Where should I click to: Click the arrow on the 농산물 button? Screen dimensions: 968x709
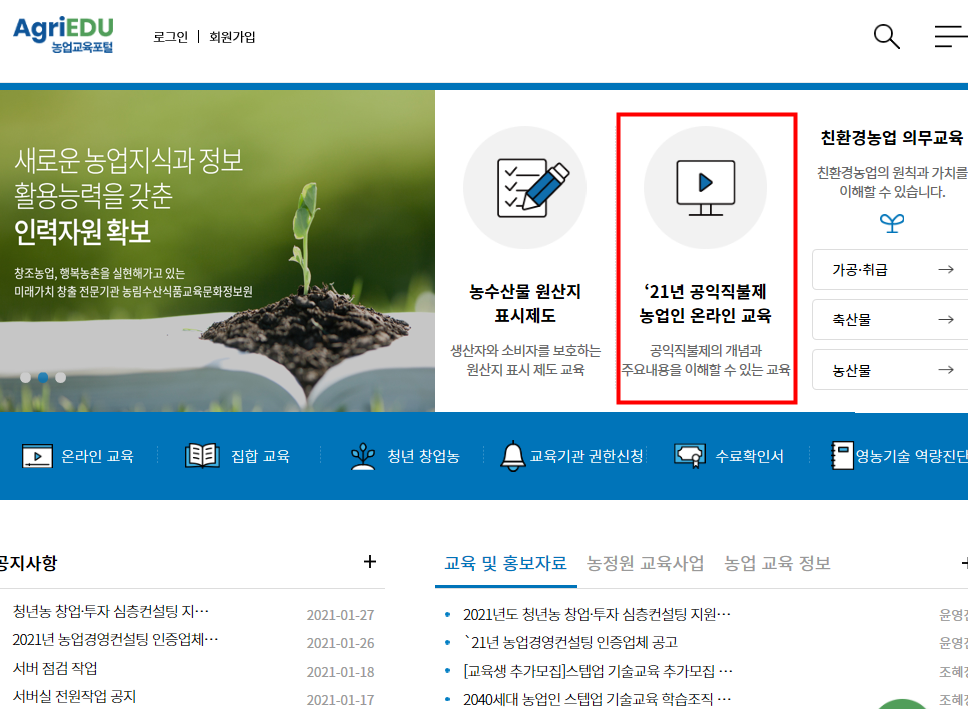(x=946, y=370)
